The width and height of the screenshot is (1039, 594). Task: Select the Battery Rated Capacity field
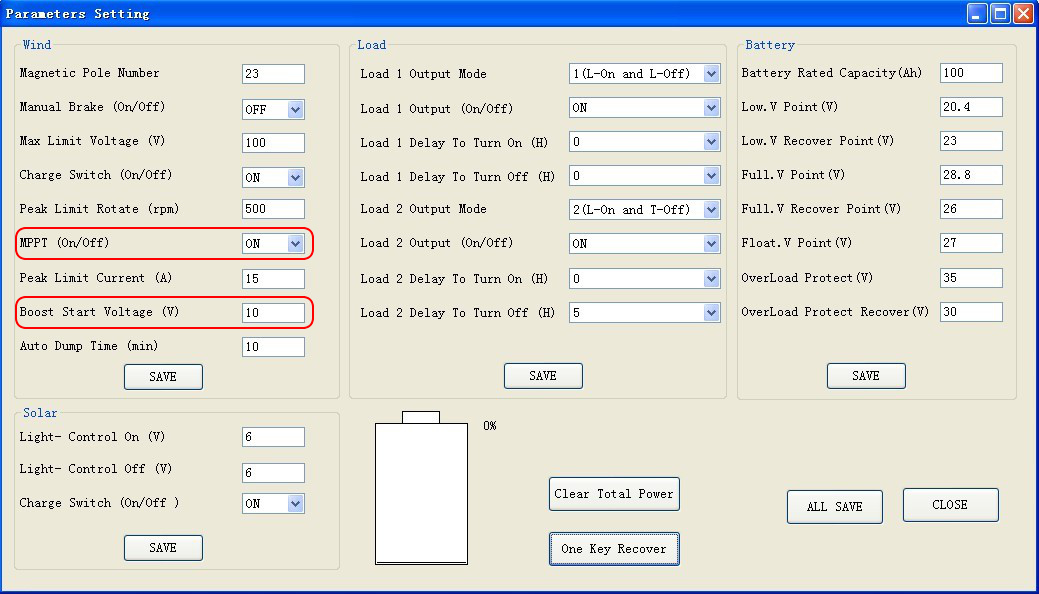(x=971, y=73)
